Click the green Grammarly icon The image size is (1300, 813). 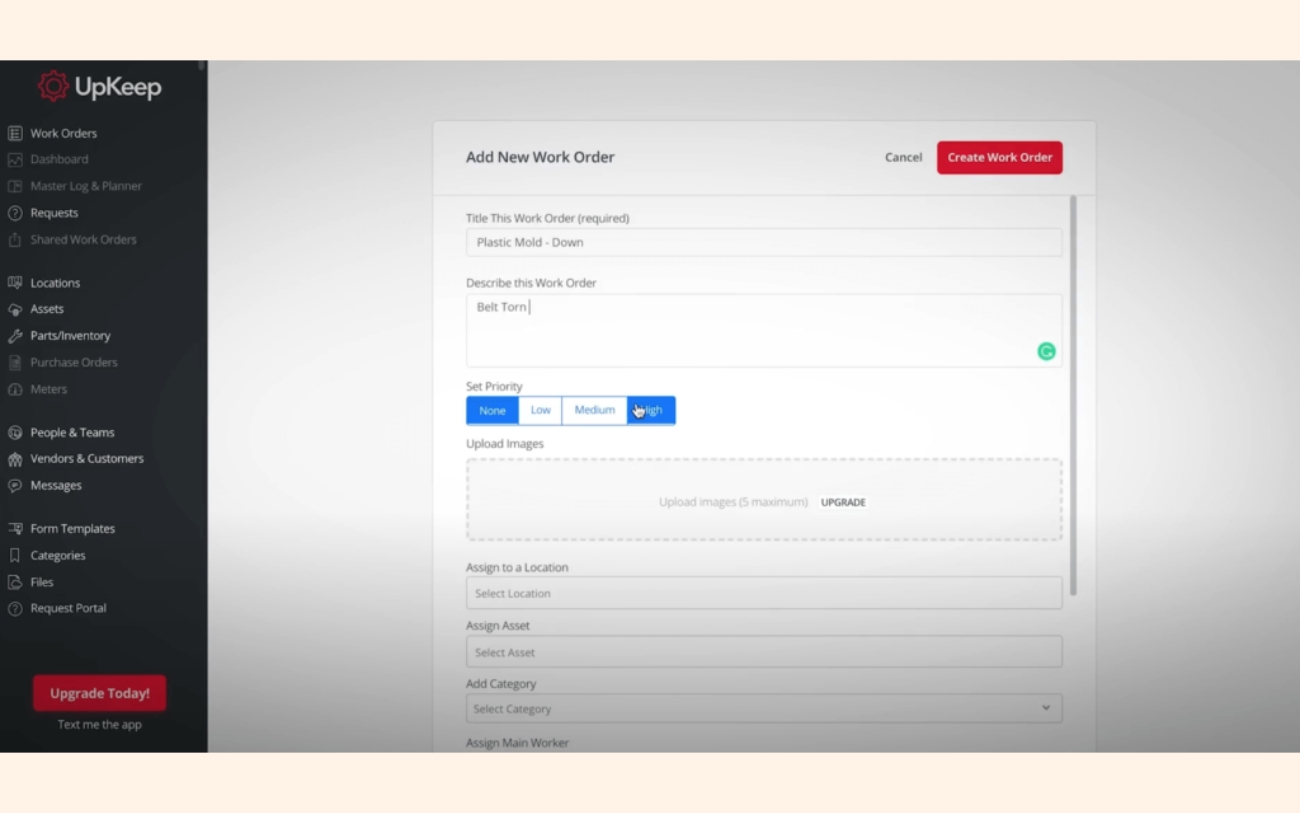[x=1046, y=351]
